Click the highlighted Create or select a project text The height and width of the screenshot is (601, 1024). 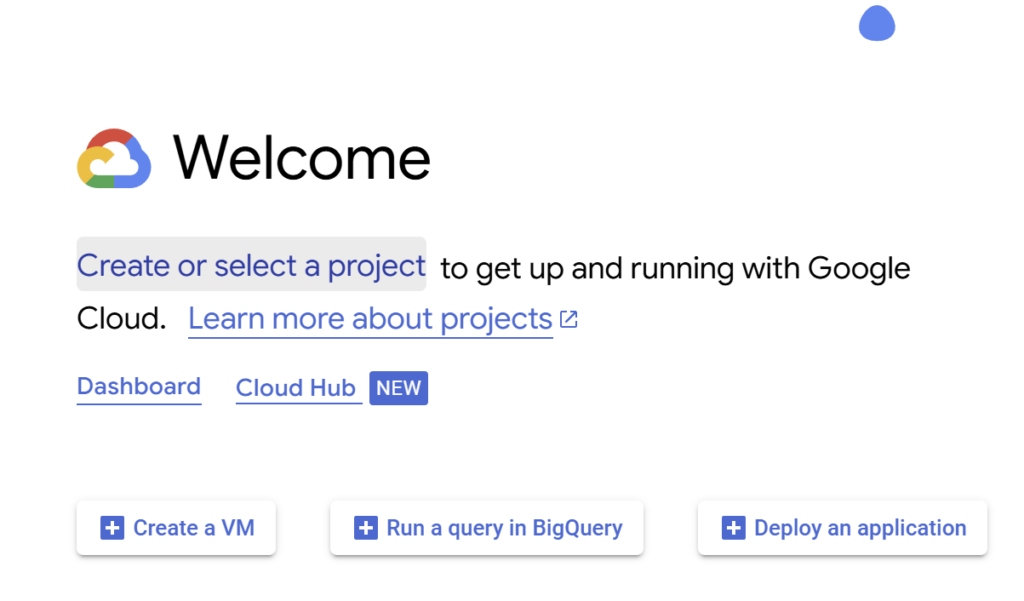point(251,266)
